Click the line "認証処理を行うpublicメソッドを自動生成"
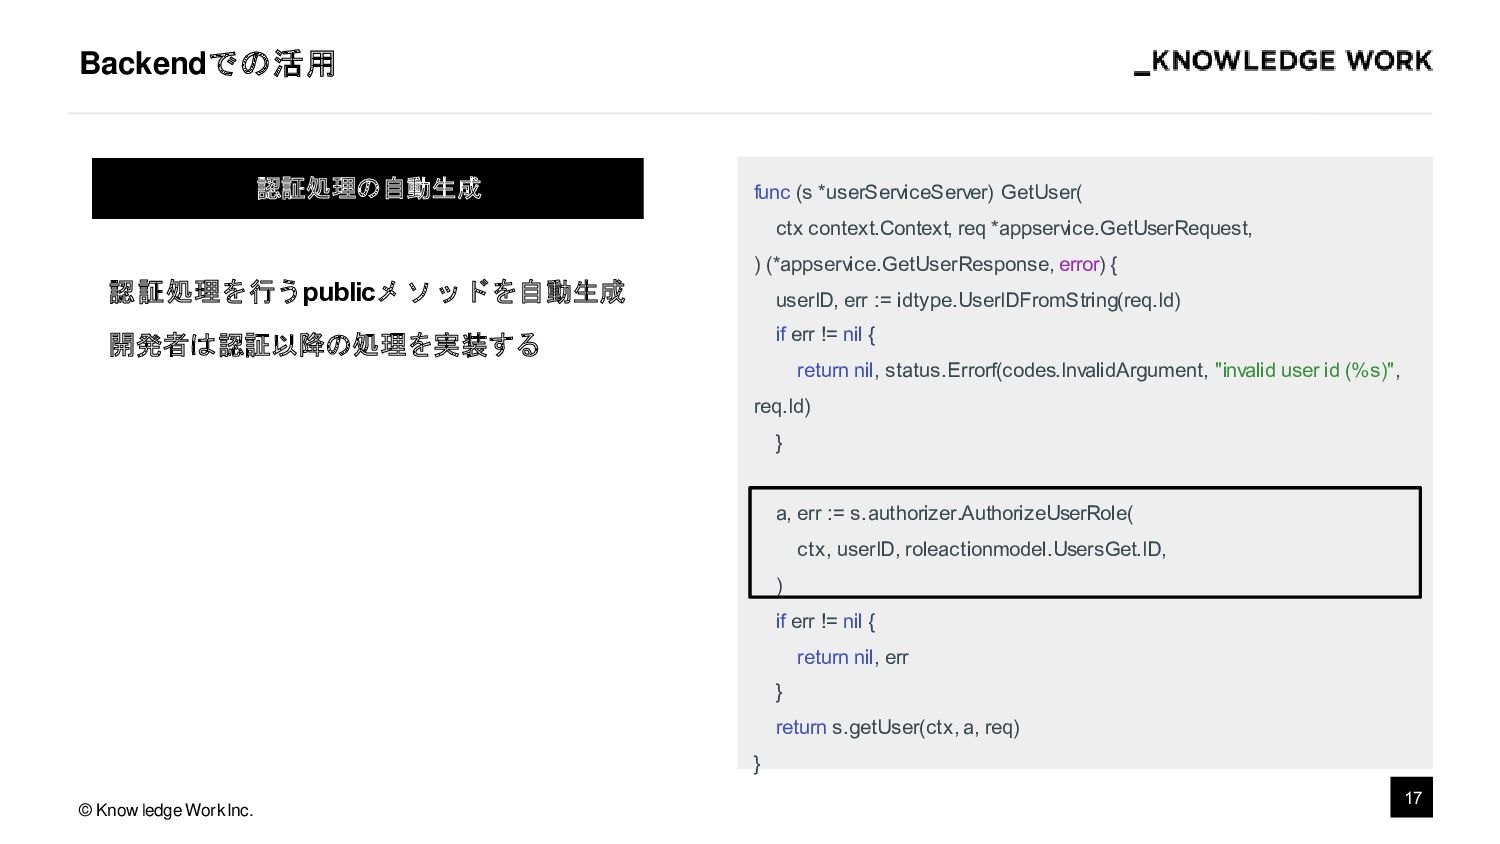 tap(367, 292)
